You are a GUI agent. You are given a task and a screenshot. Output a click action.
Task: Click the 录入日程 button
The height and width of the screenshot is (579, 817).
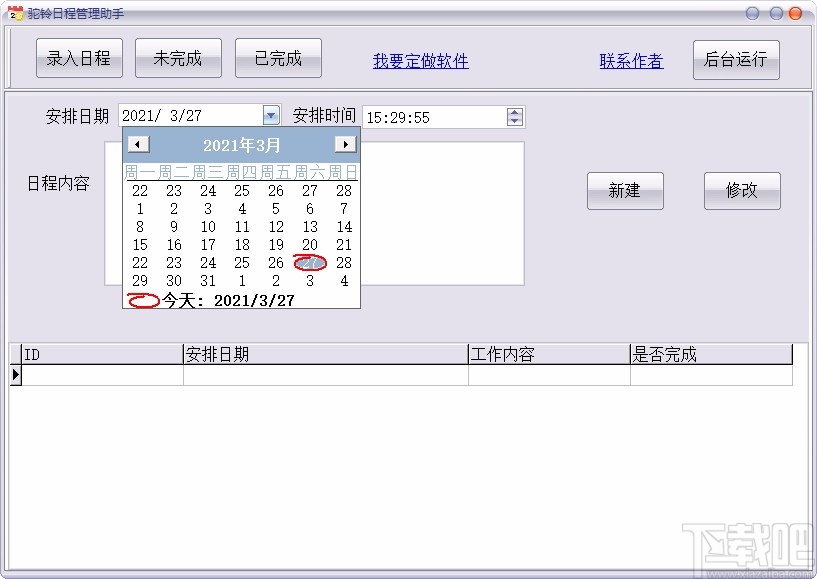pyautogui.click(x=79, y=58)
